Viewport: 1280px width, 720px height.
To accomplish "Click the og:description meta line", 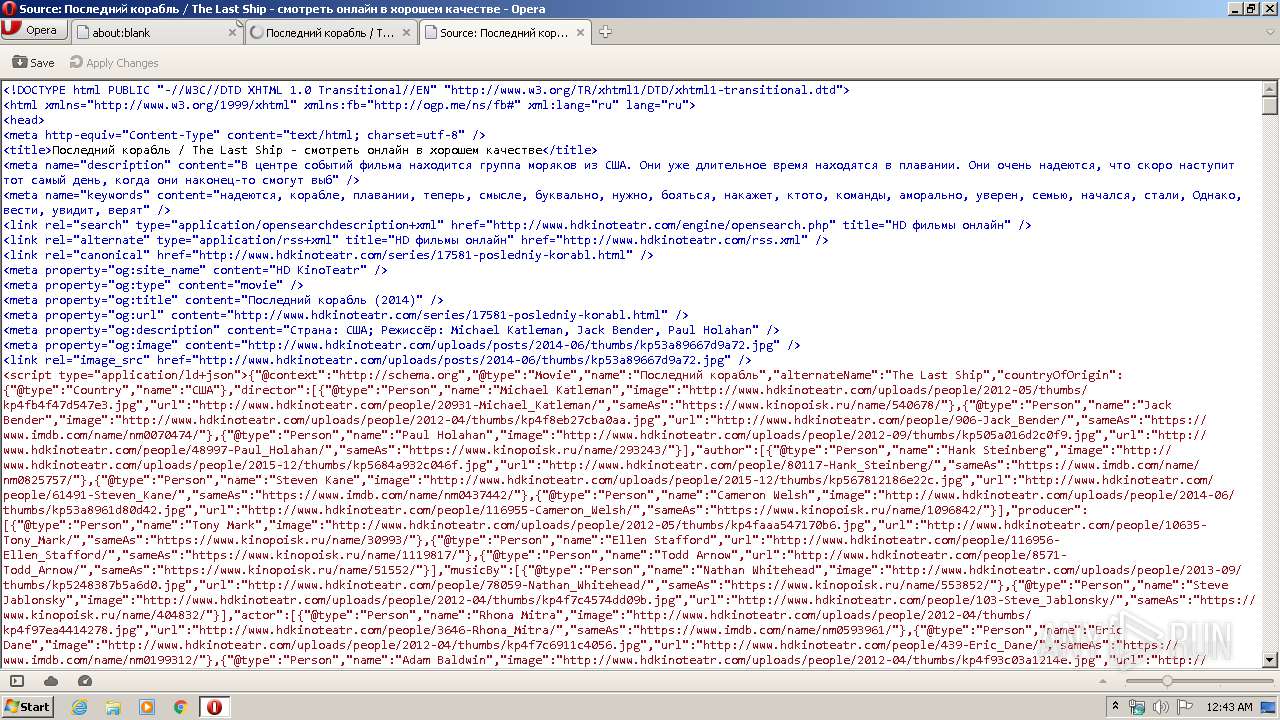I will click(x=392, y=330).
